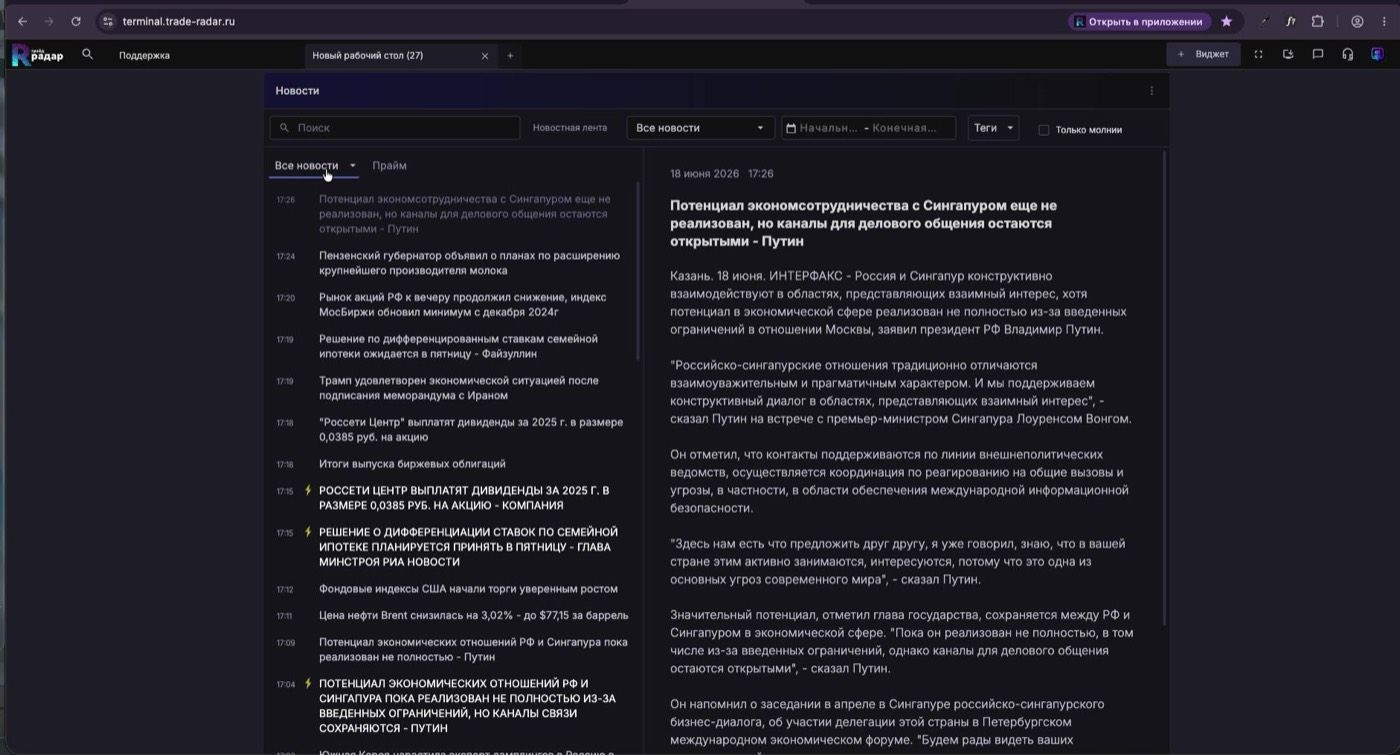This screenshot has height=755, width=1400.
Task: Open the user profile avatar in the app bar
Action: click(1377, 55)
